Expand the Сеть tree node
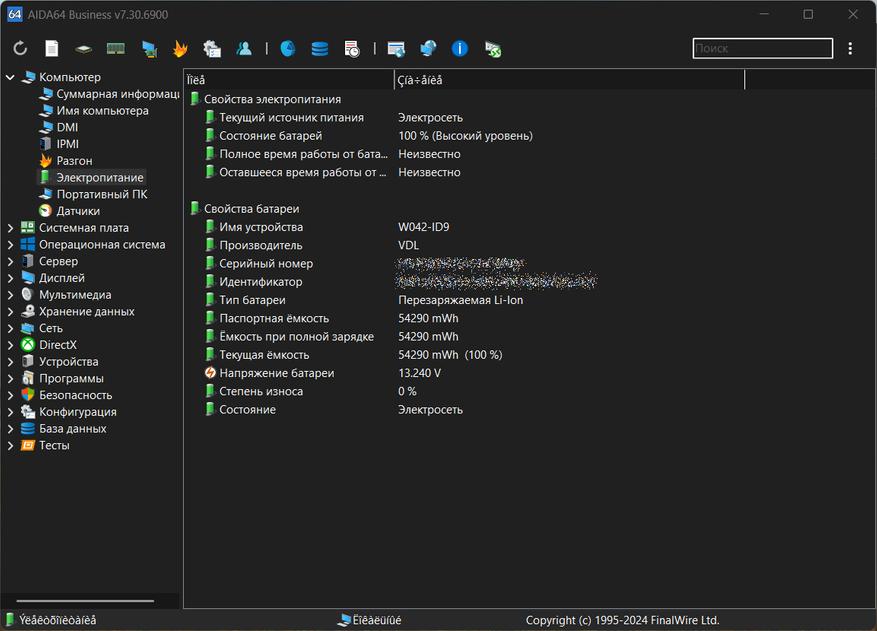Screen dimensions: 877x631 click(10, 328)
